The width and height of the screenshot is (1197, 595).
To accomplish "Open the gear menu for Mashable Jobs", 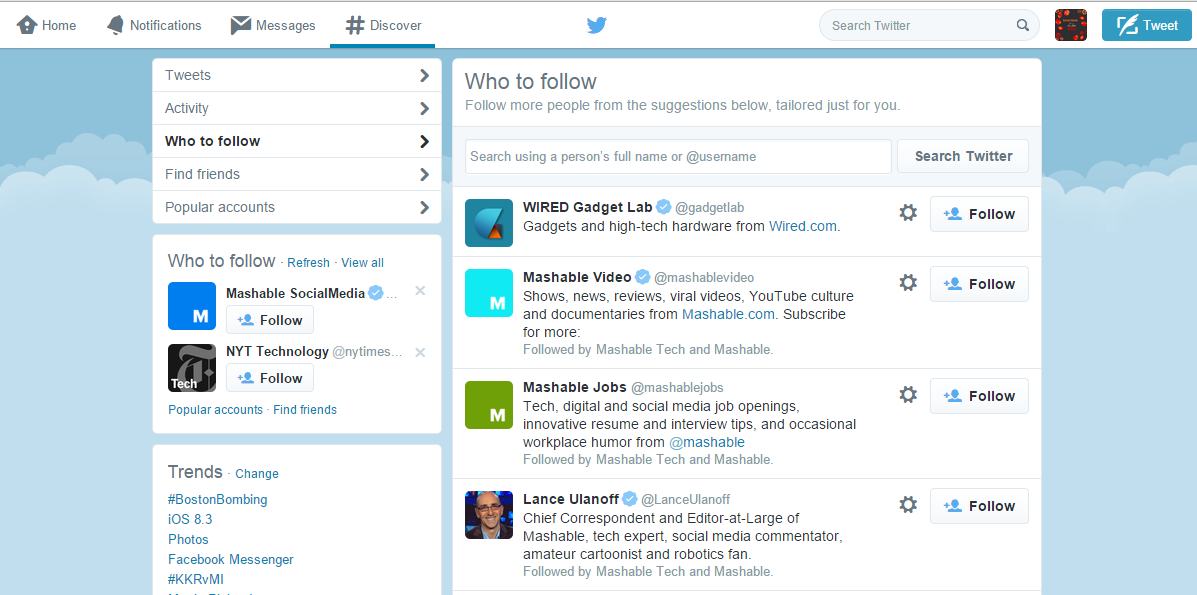I will pos(907,394).
